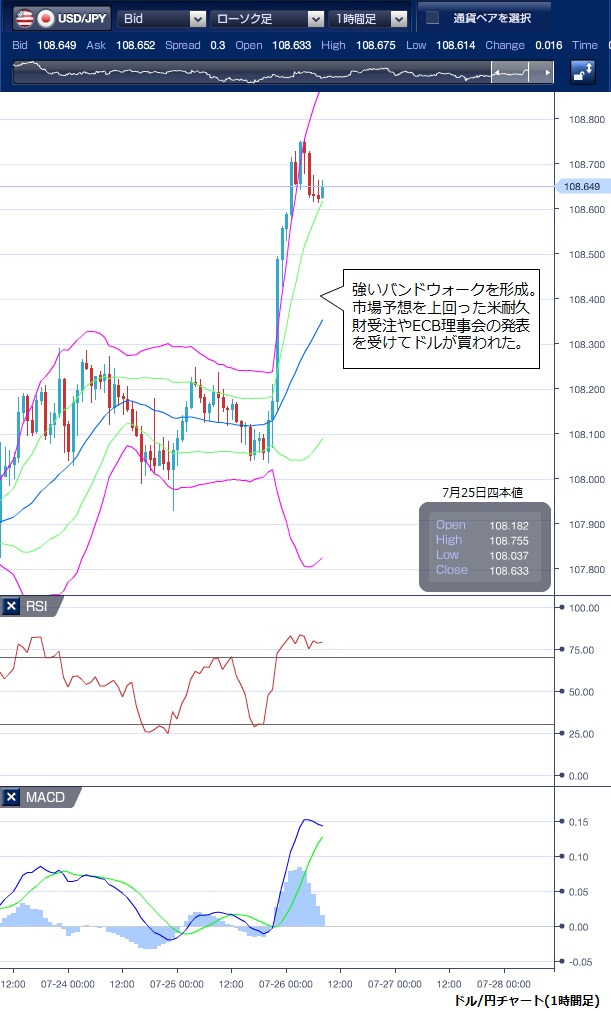Close the RSI indicator panel
The height and width of the screenshot is (1011, 611).
pyautogui.click(x=11, y=606)
